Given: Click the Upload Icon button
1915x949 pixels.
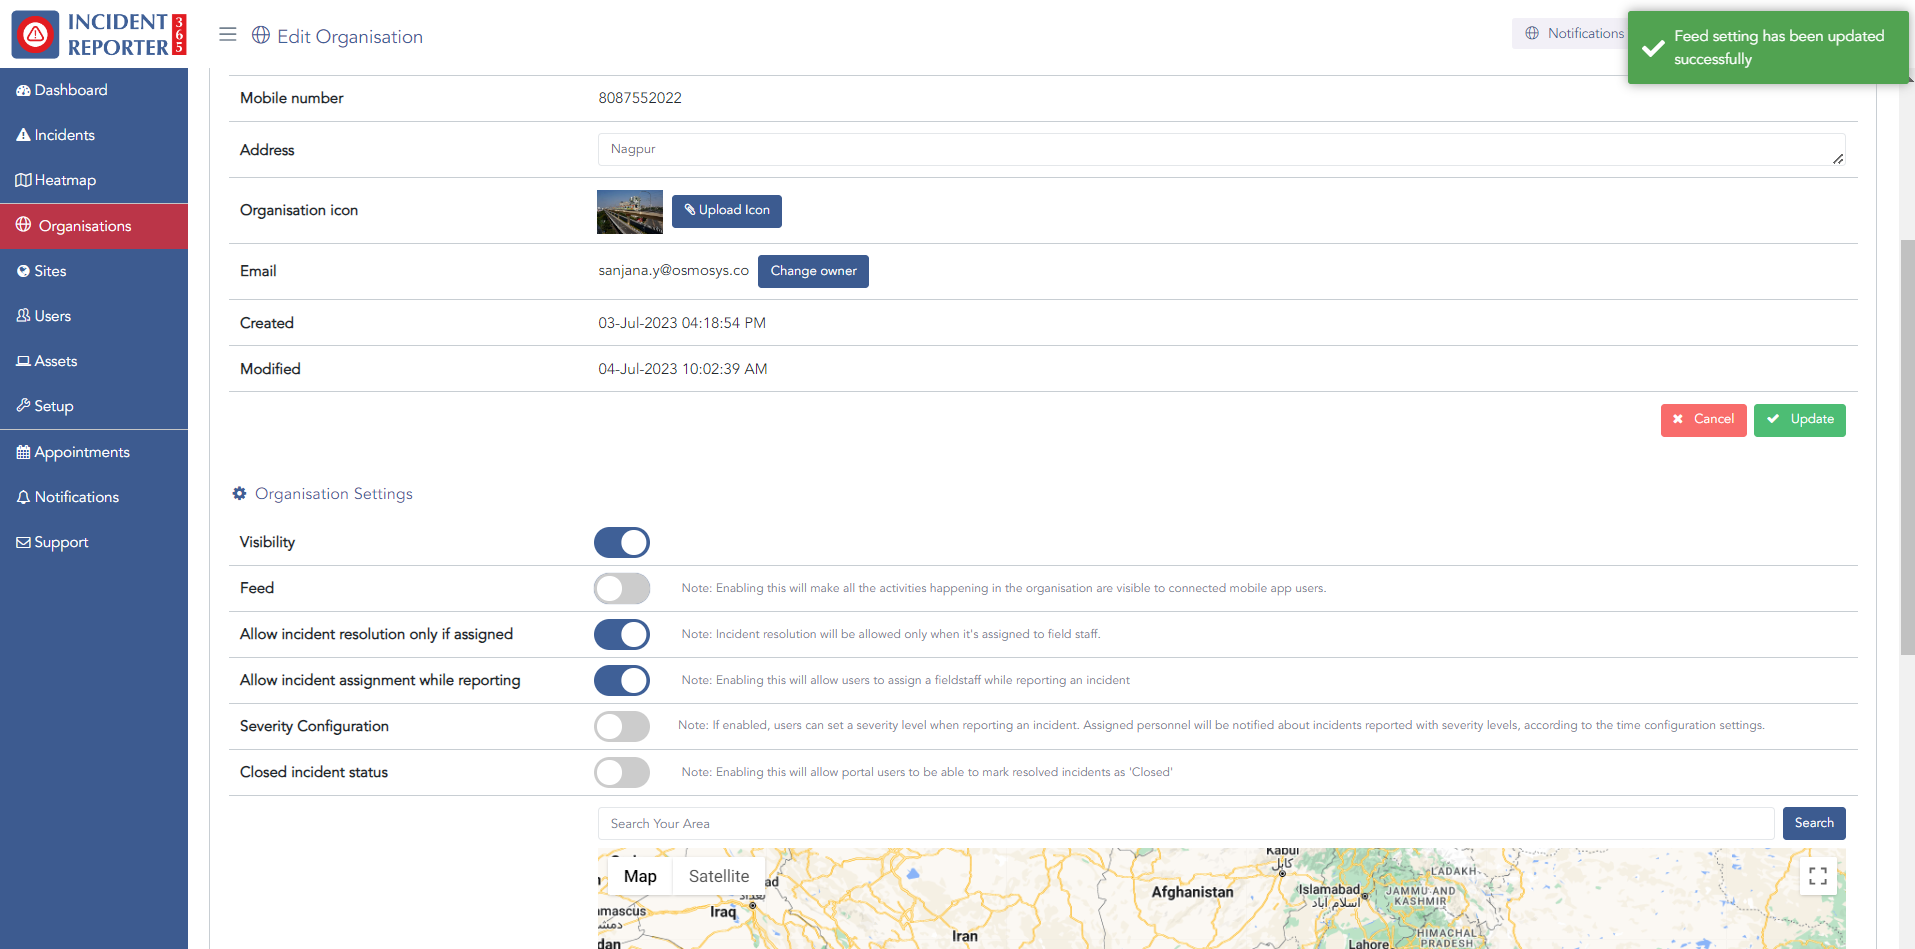Looking at the screenshot, I should (726, 211).
